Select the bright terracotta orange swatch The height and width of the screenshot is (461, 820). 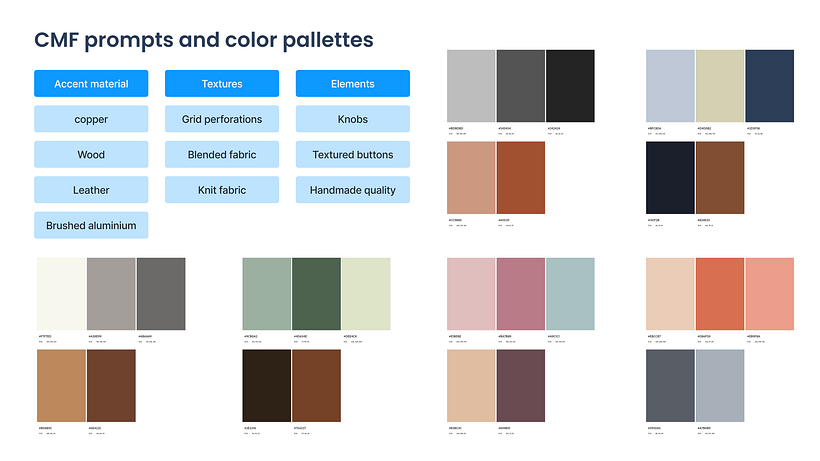point(720,294)
